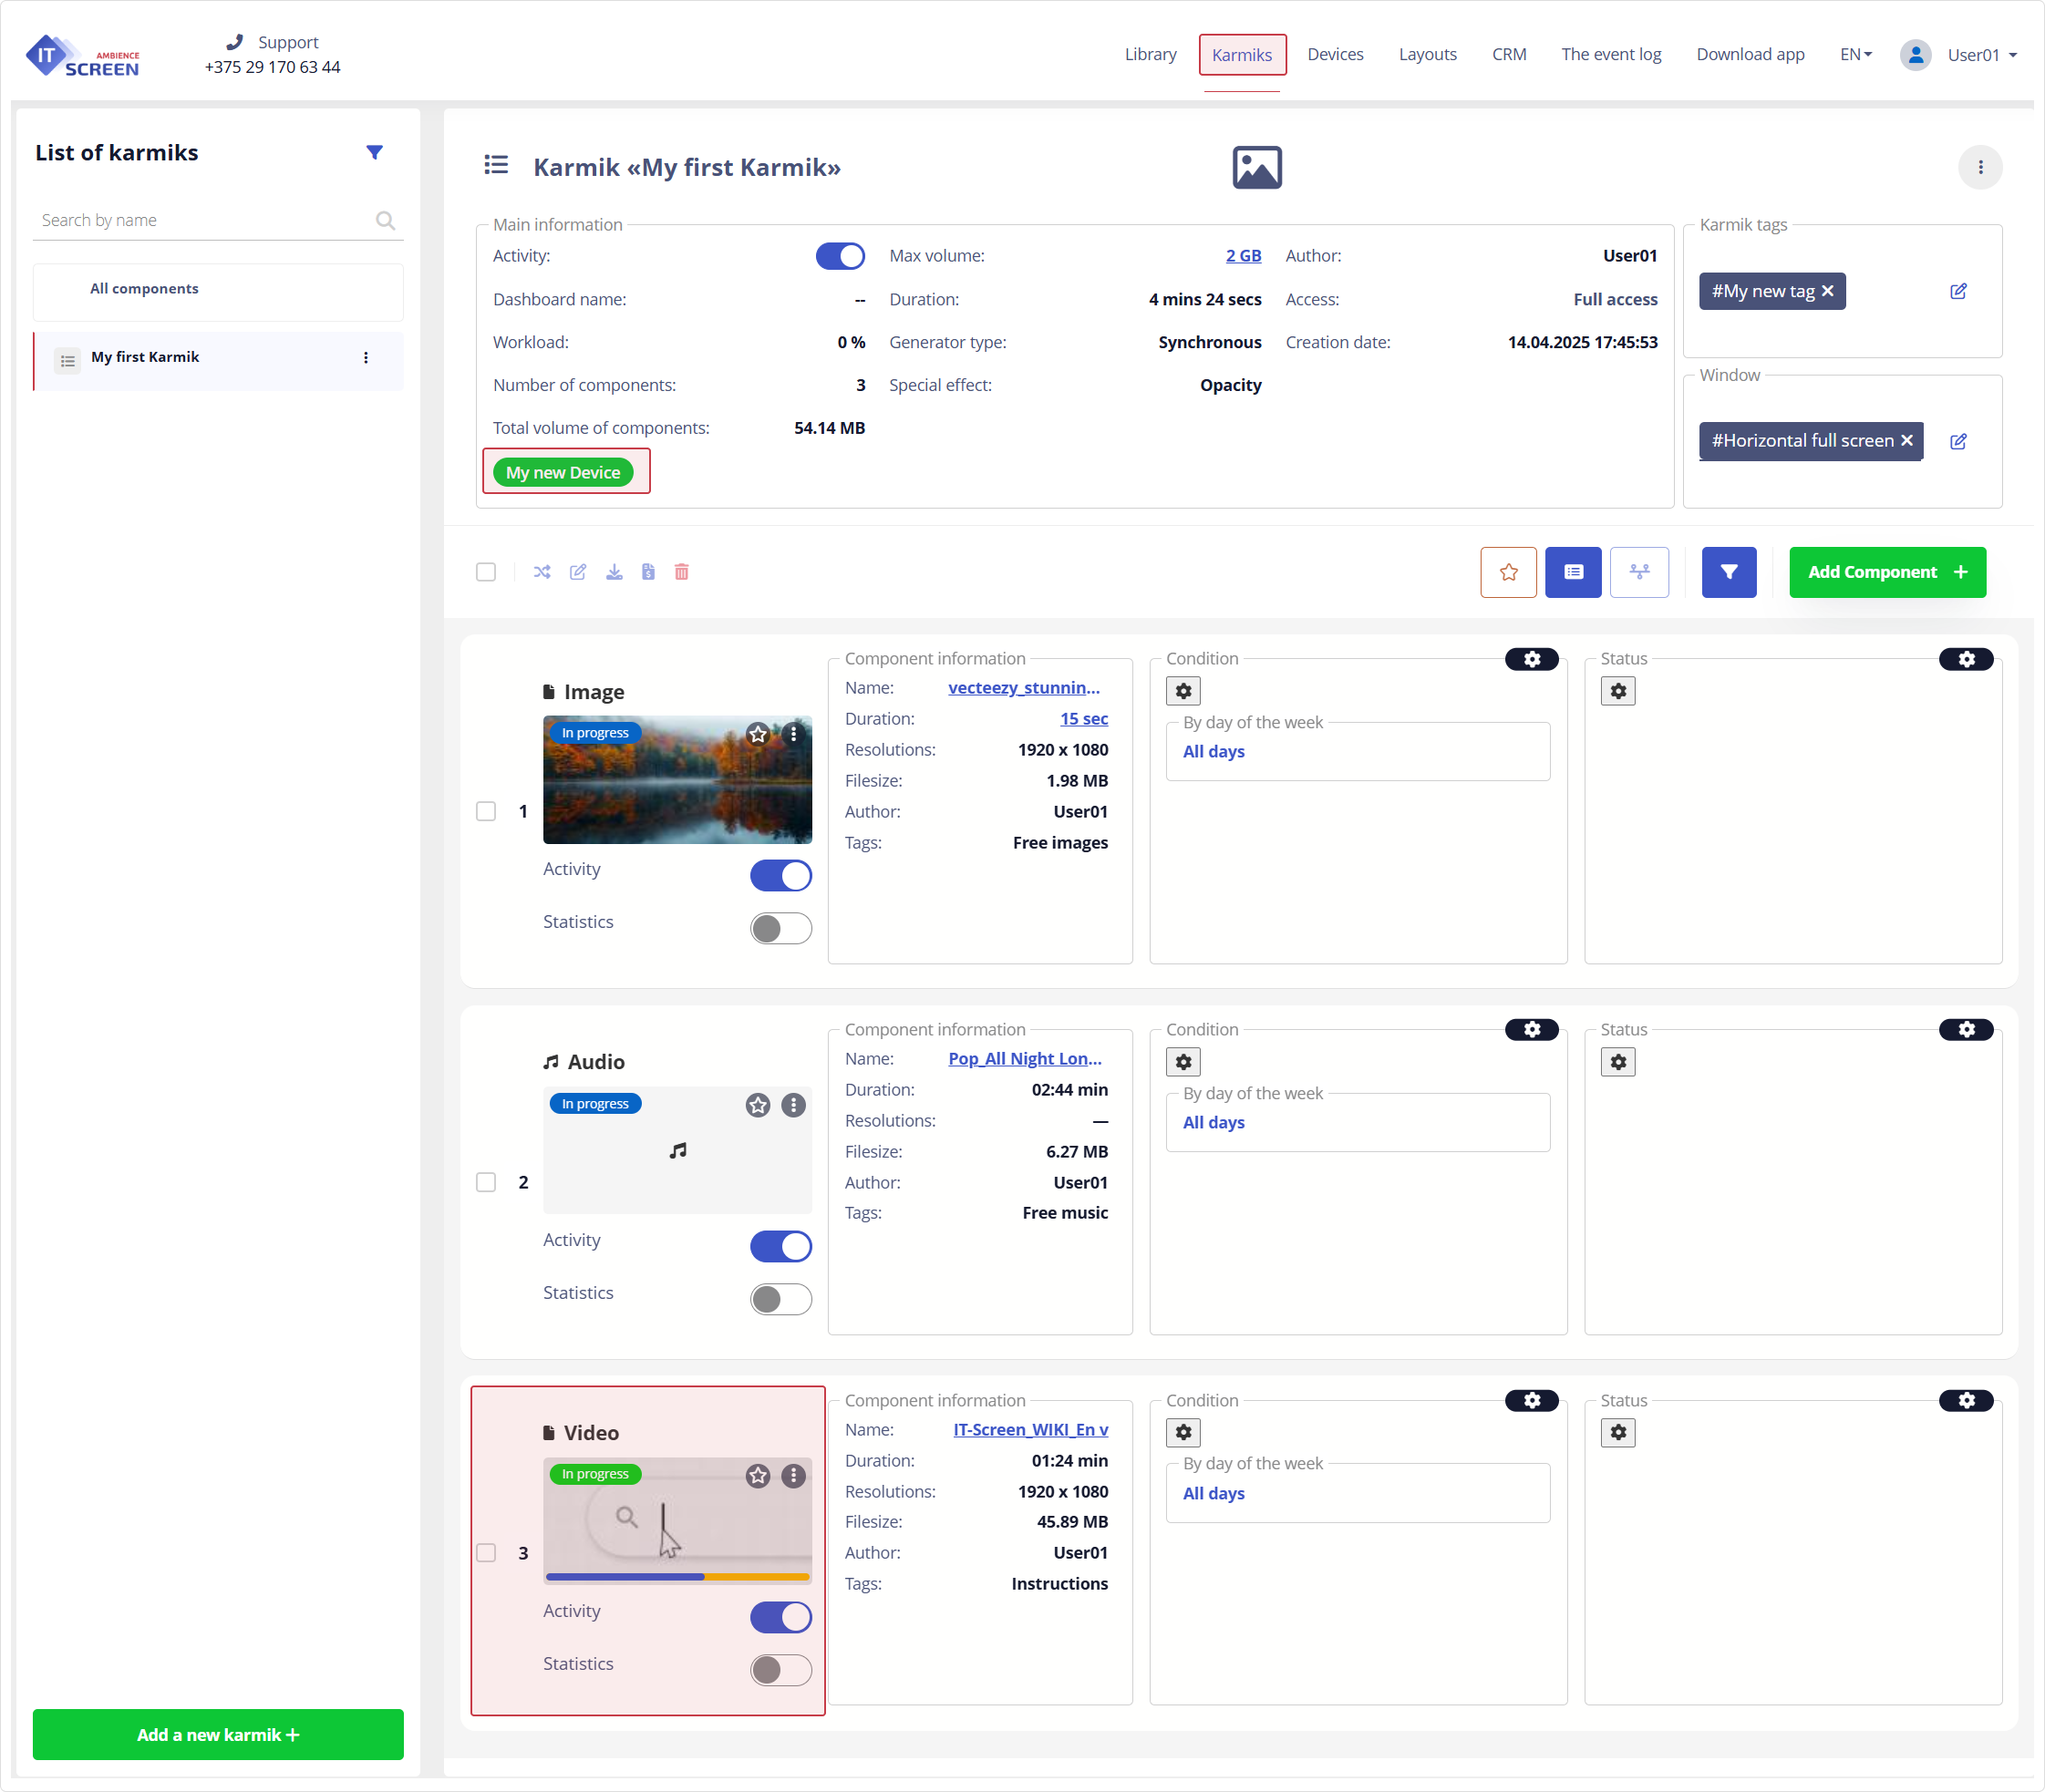This screenshot has width=2045, height=1792.
Task: Open My first Karmik three-dot menu
Action: click(x=366, y=358)
